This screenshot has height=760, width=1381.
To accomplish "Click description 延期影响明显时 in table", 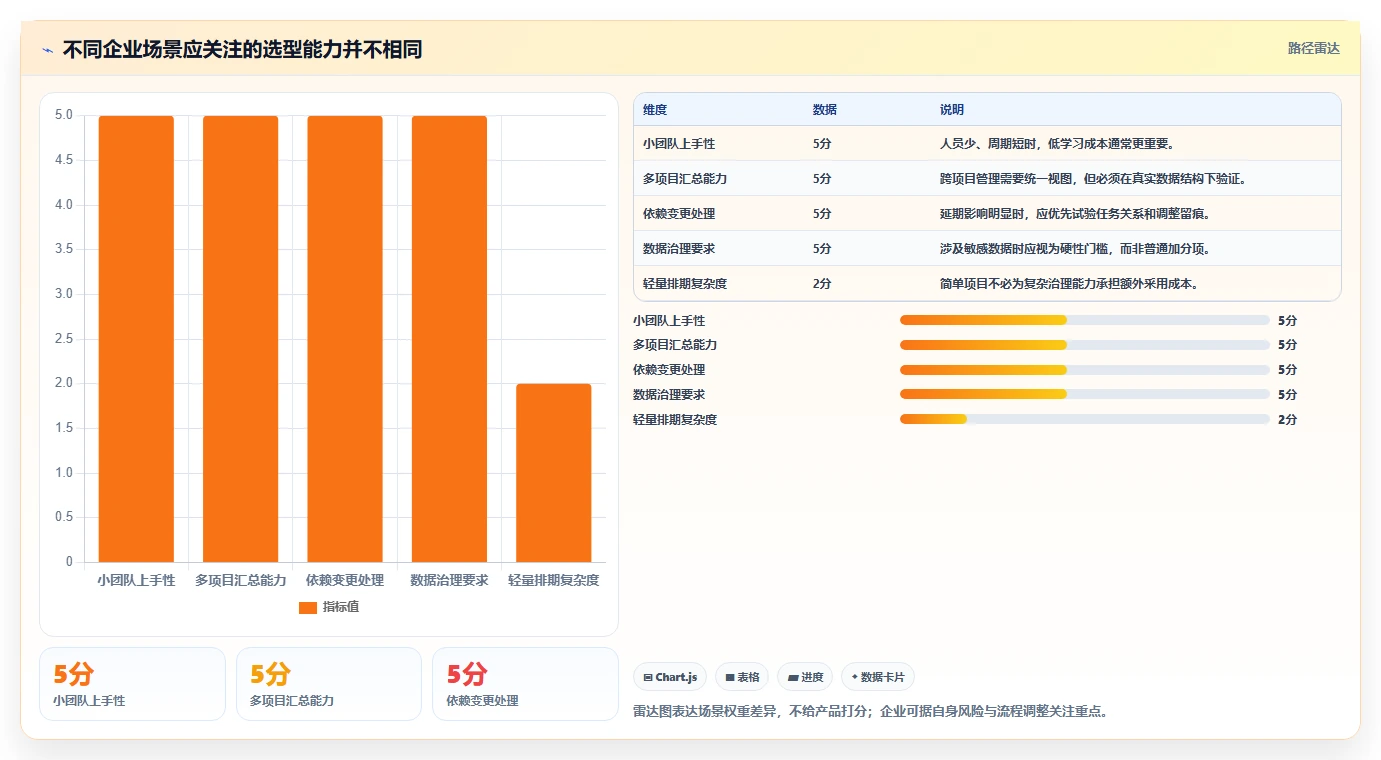I will click(1075, 214).
